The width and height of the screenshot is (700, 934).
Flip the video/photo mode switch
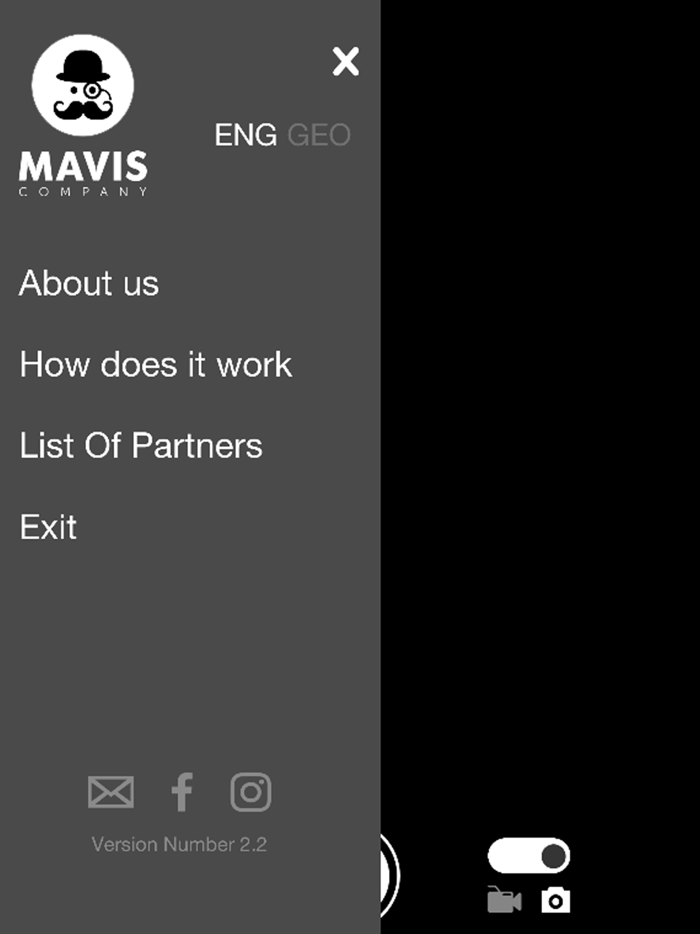tap(528, 855)
